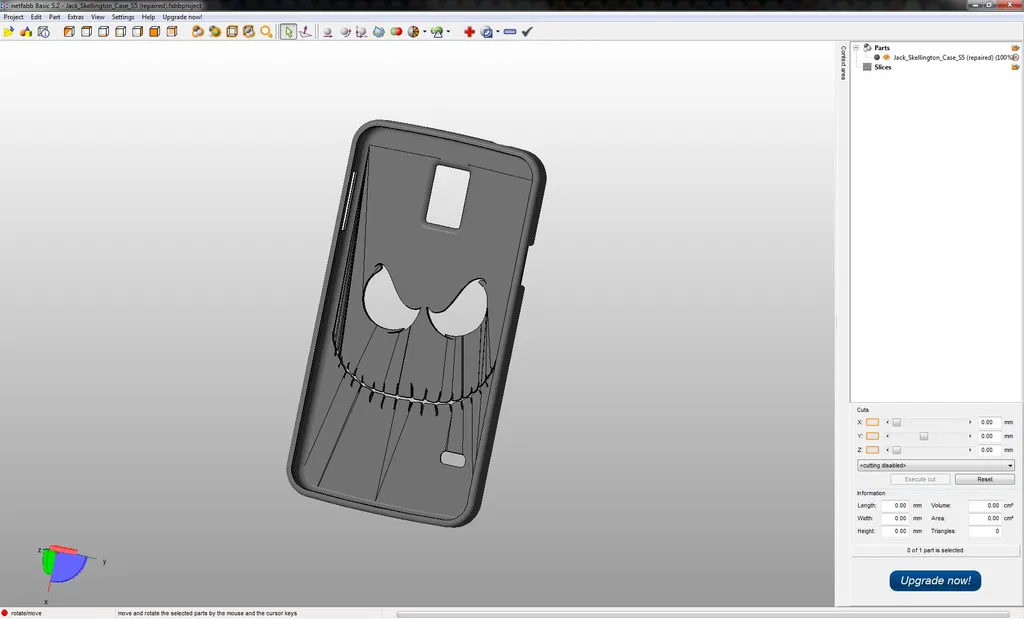Click the green checkmark apply repair icon
Screen dimensions: 1024x619
tap(527, 31)
